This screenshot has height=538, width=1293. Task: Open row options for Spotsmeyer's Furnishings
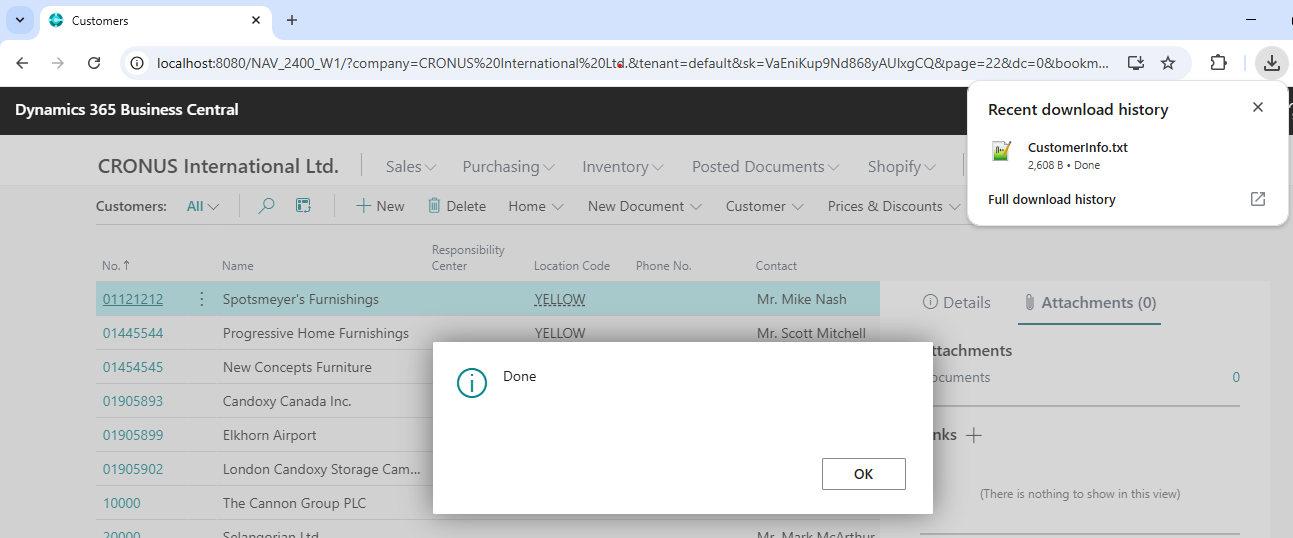[202, 299]
